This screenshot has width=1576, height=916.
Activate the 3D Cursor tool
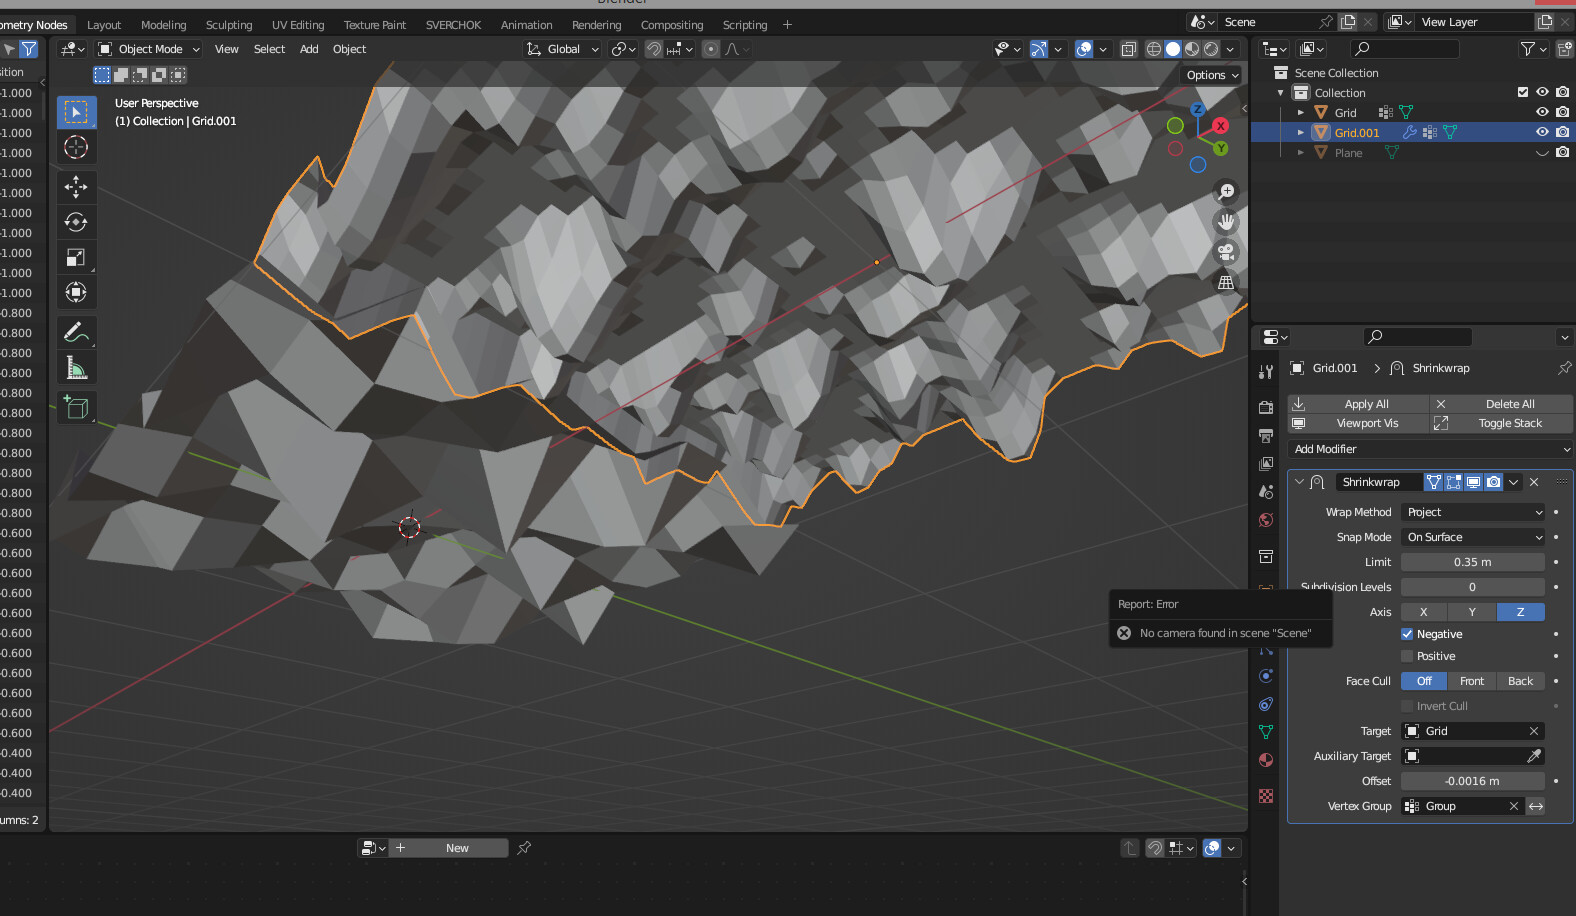76,147
